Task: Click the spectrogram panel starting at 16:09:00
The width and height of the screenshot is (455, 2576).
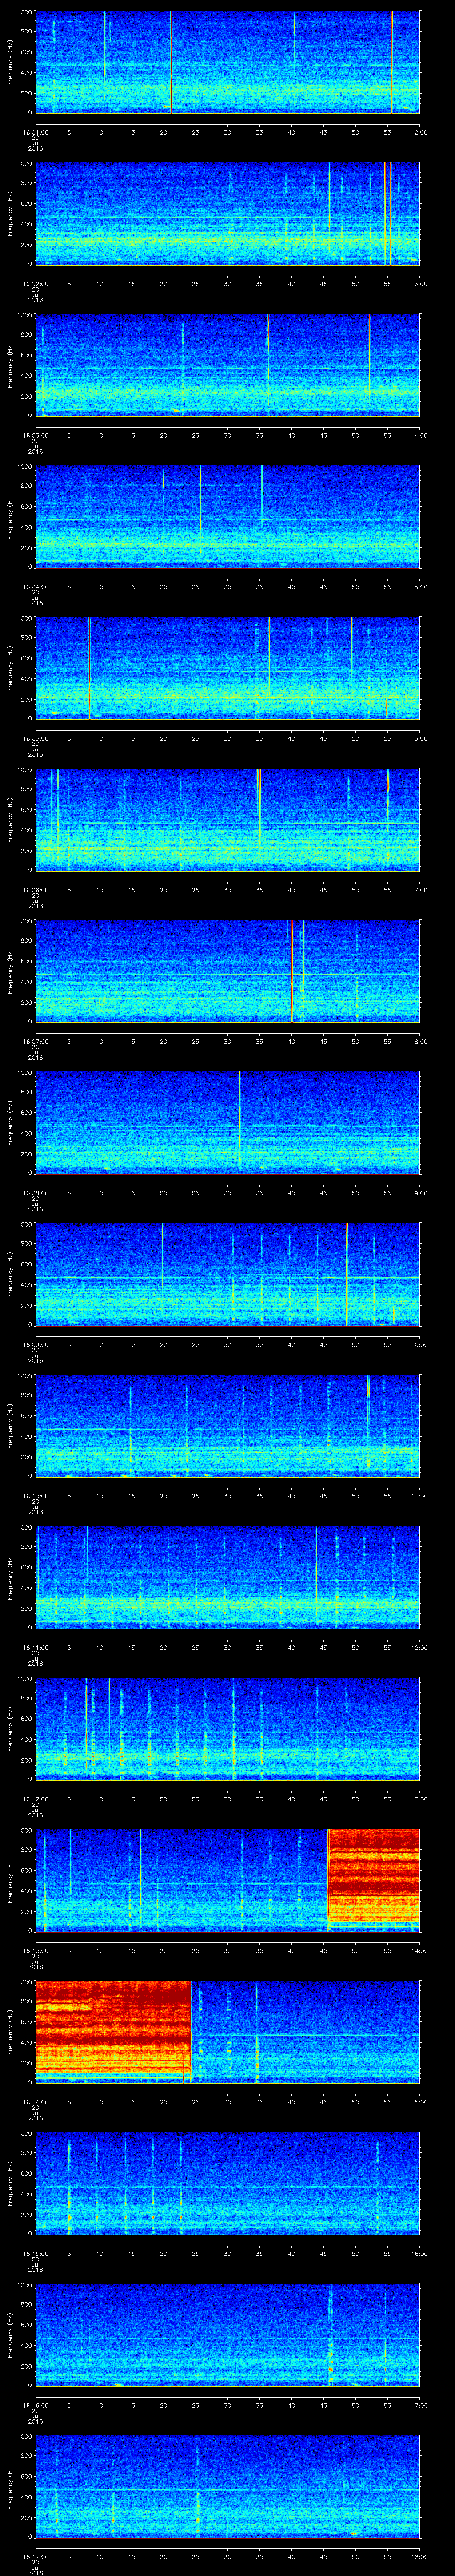Action: 227,1274
